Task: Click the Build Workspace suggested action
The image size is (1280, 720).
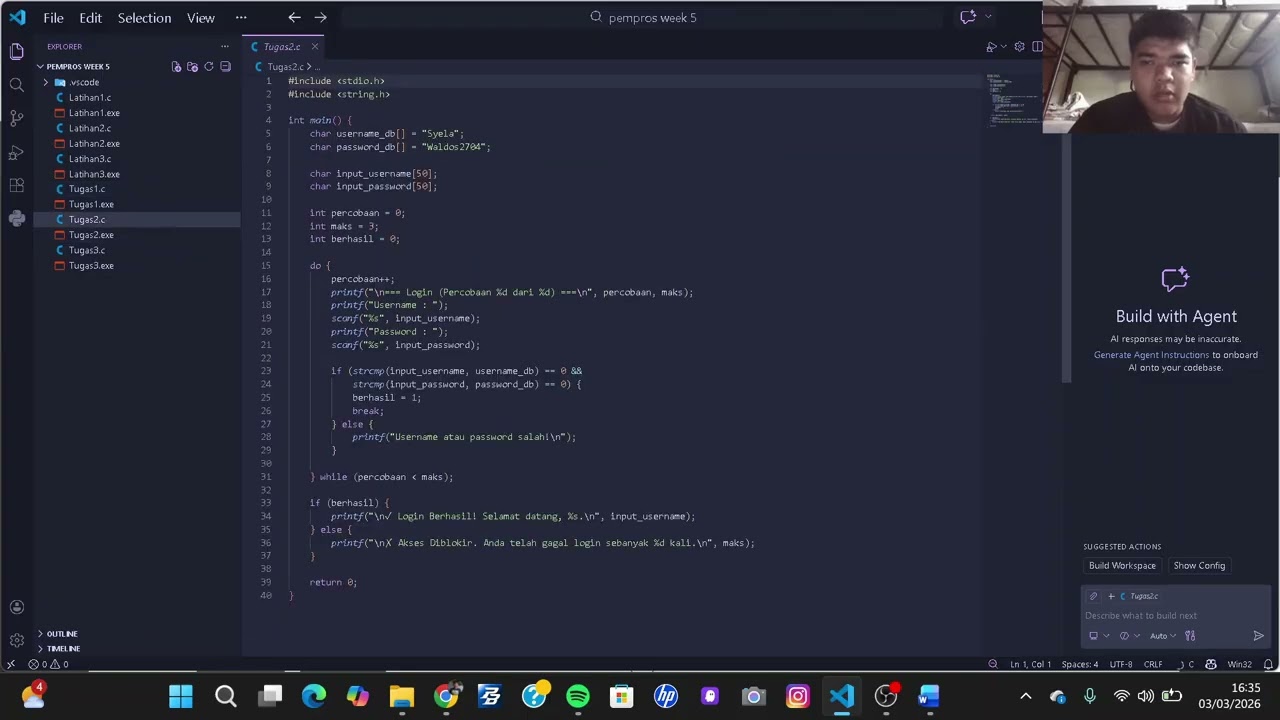Action: [x=1122, y=566]
